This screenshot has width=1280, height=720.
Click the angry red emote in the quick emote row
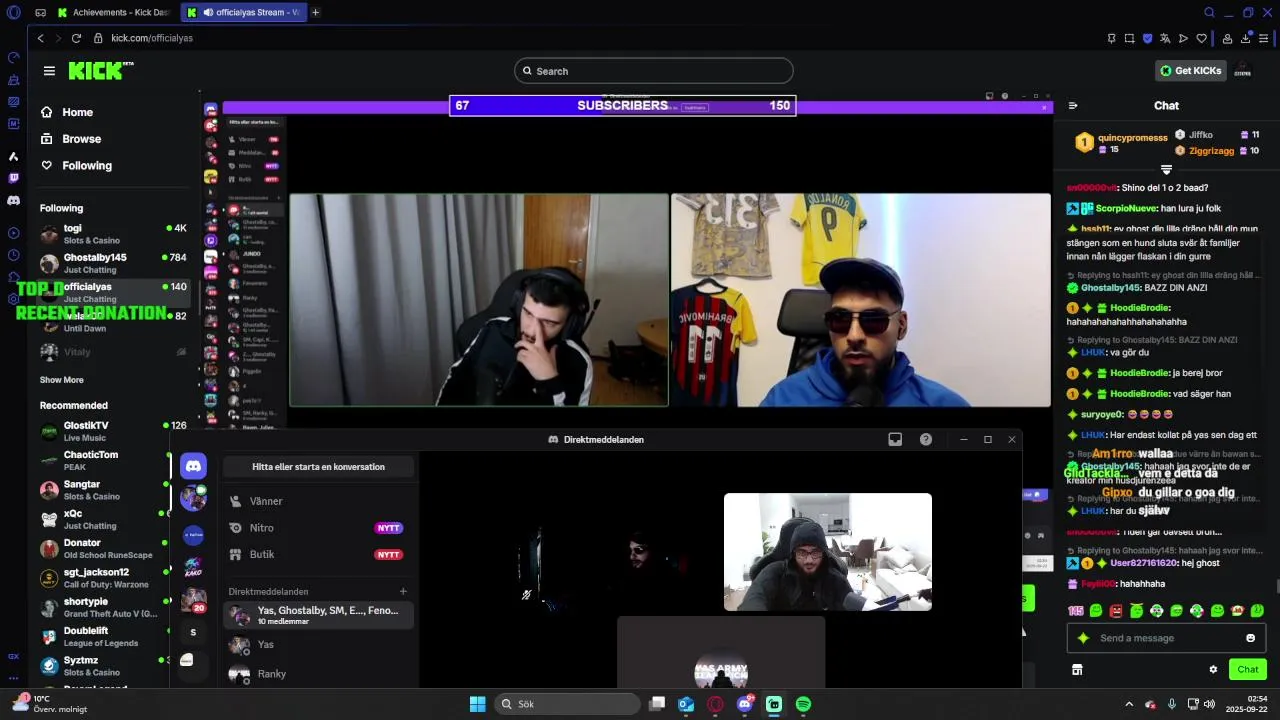click(x=1116, y=610)
